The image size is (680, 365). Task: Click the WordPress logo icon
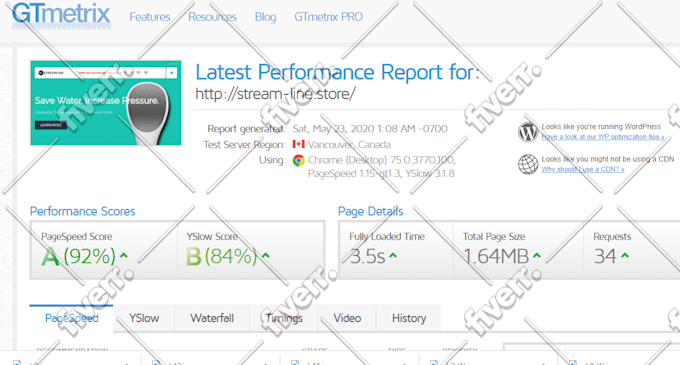pyautogui.click(x=528, y=132)
